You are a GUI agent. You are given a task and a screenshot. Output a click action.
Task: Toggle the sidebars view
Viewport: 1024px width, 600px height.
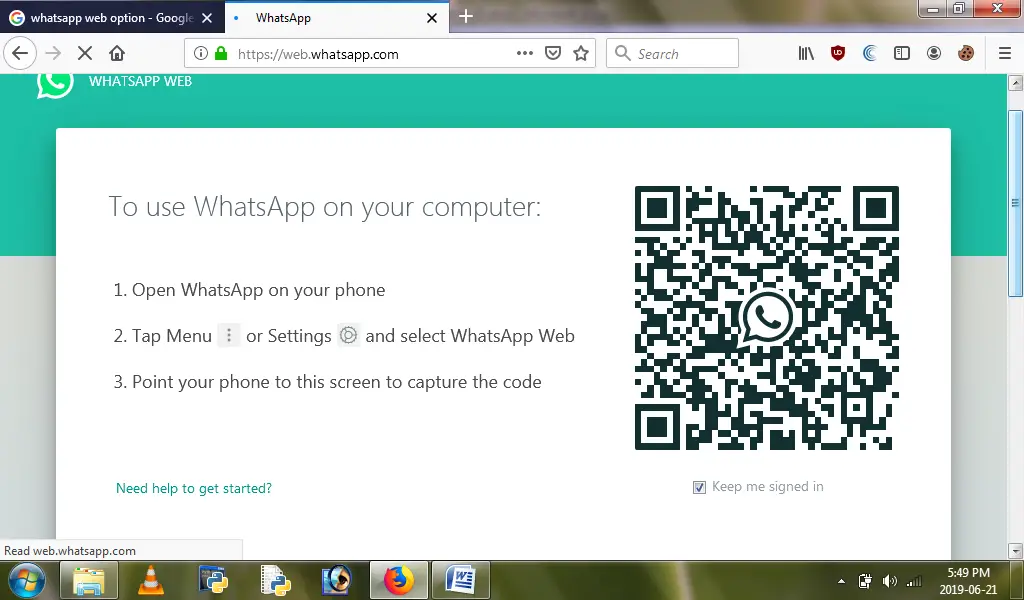pos(902,54)
